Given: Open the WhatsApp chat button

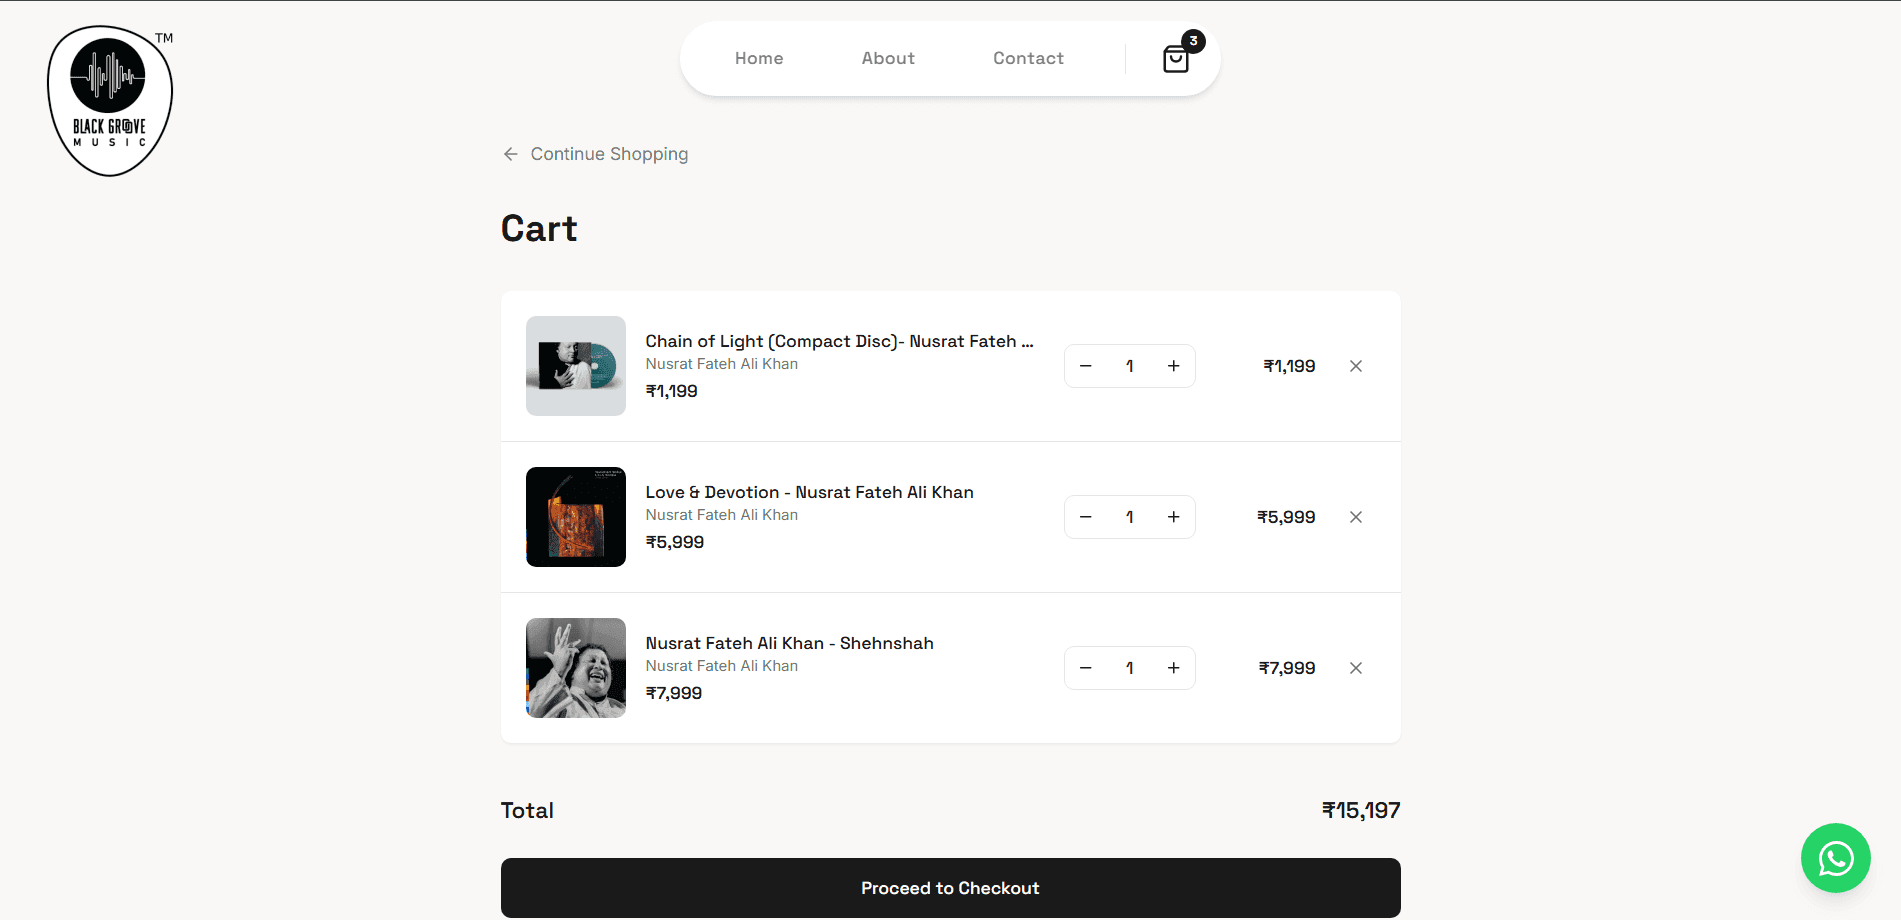Looking at the screenshot, I should pyautogui.click(x=1835, y=858).
